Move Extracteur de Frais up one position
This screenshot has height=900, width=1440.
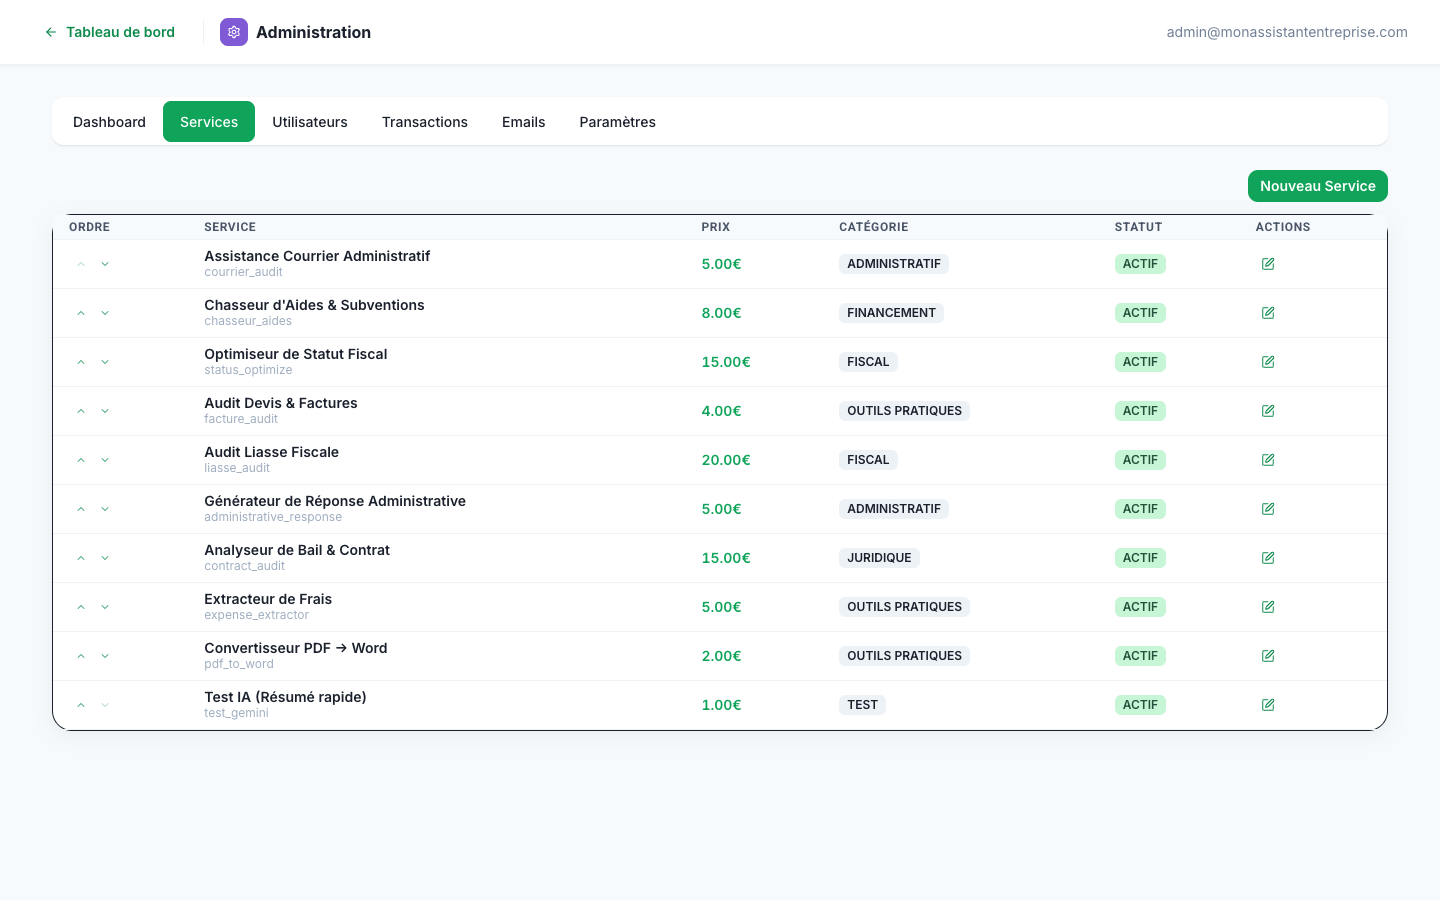[x=81, y=607]
